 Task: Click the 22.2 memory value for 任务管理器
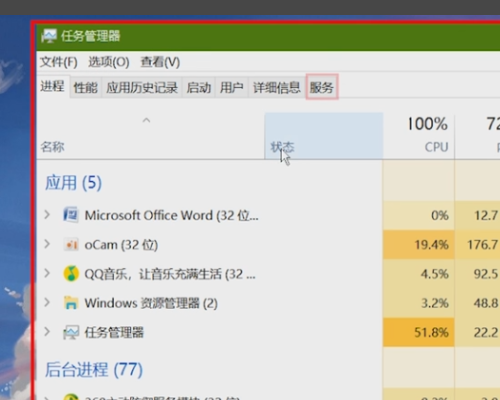point(486,333)
